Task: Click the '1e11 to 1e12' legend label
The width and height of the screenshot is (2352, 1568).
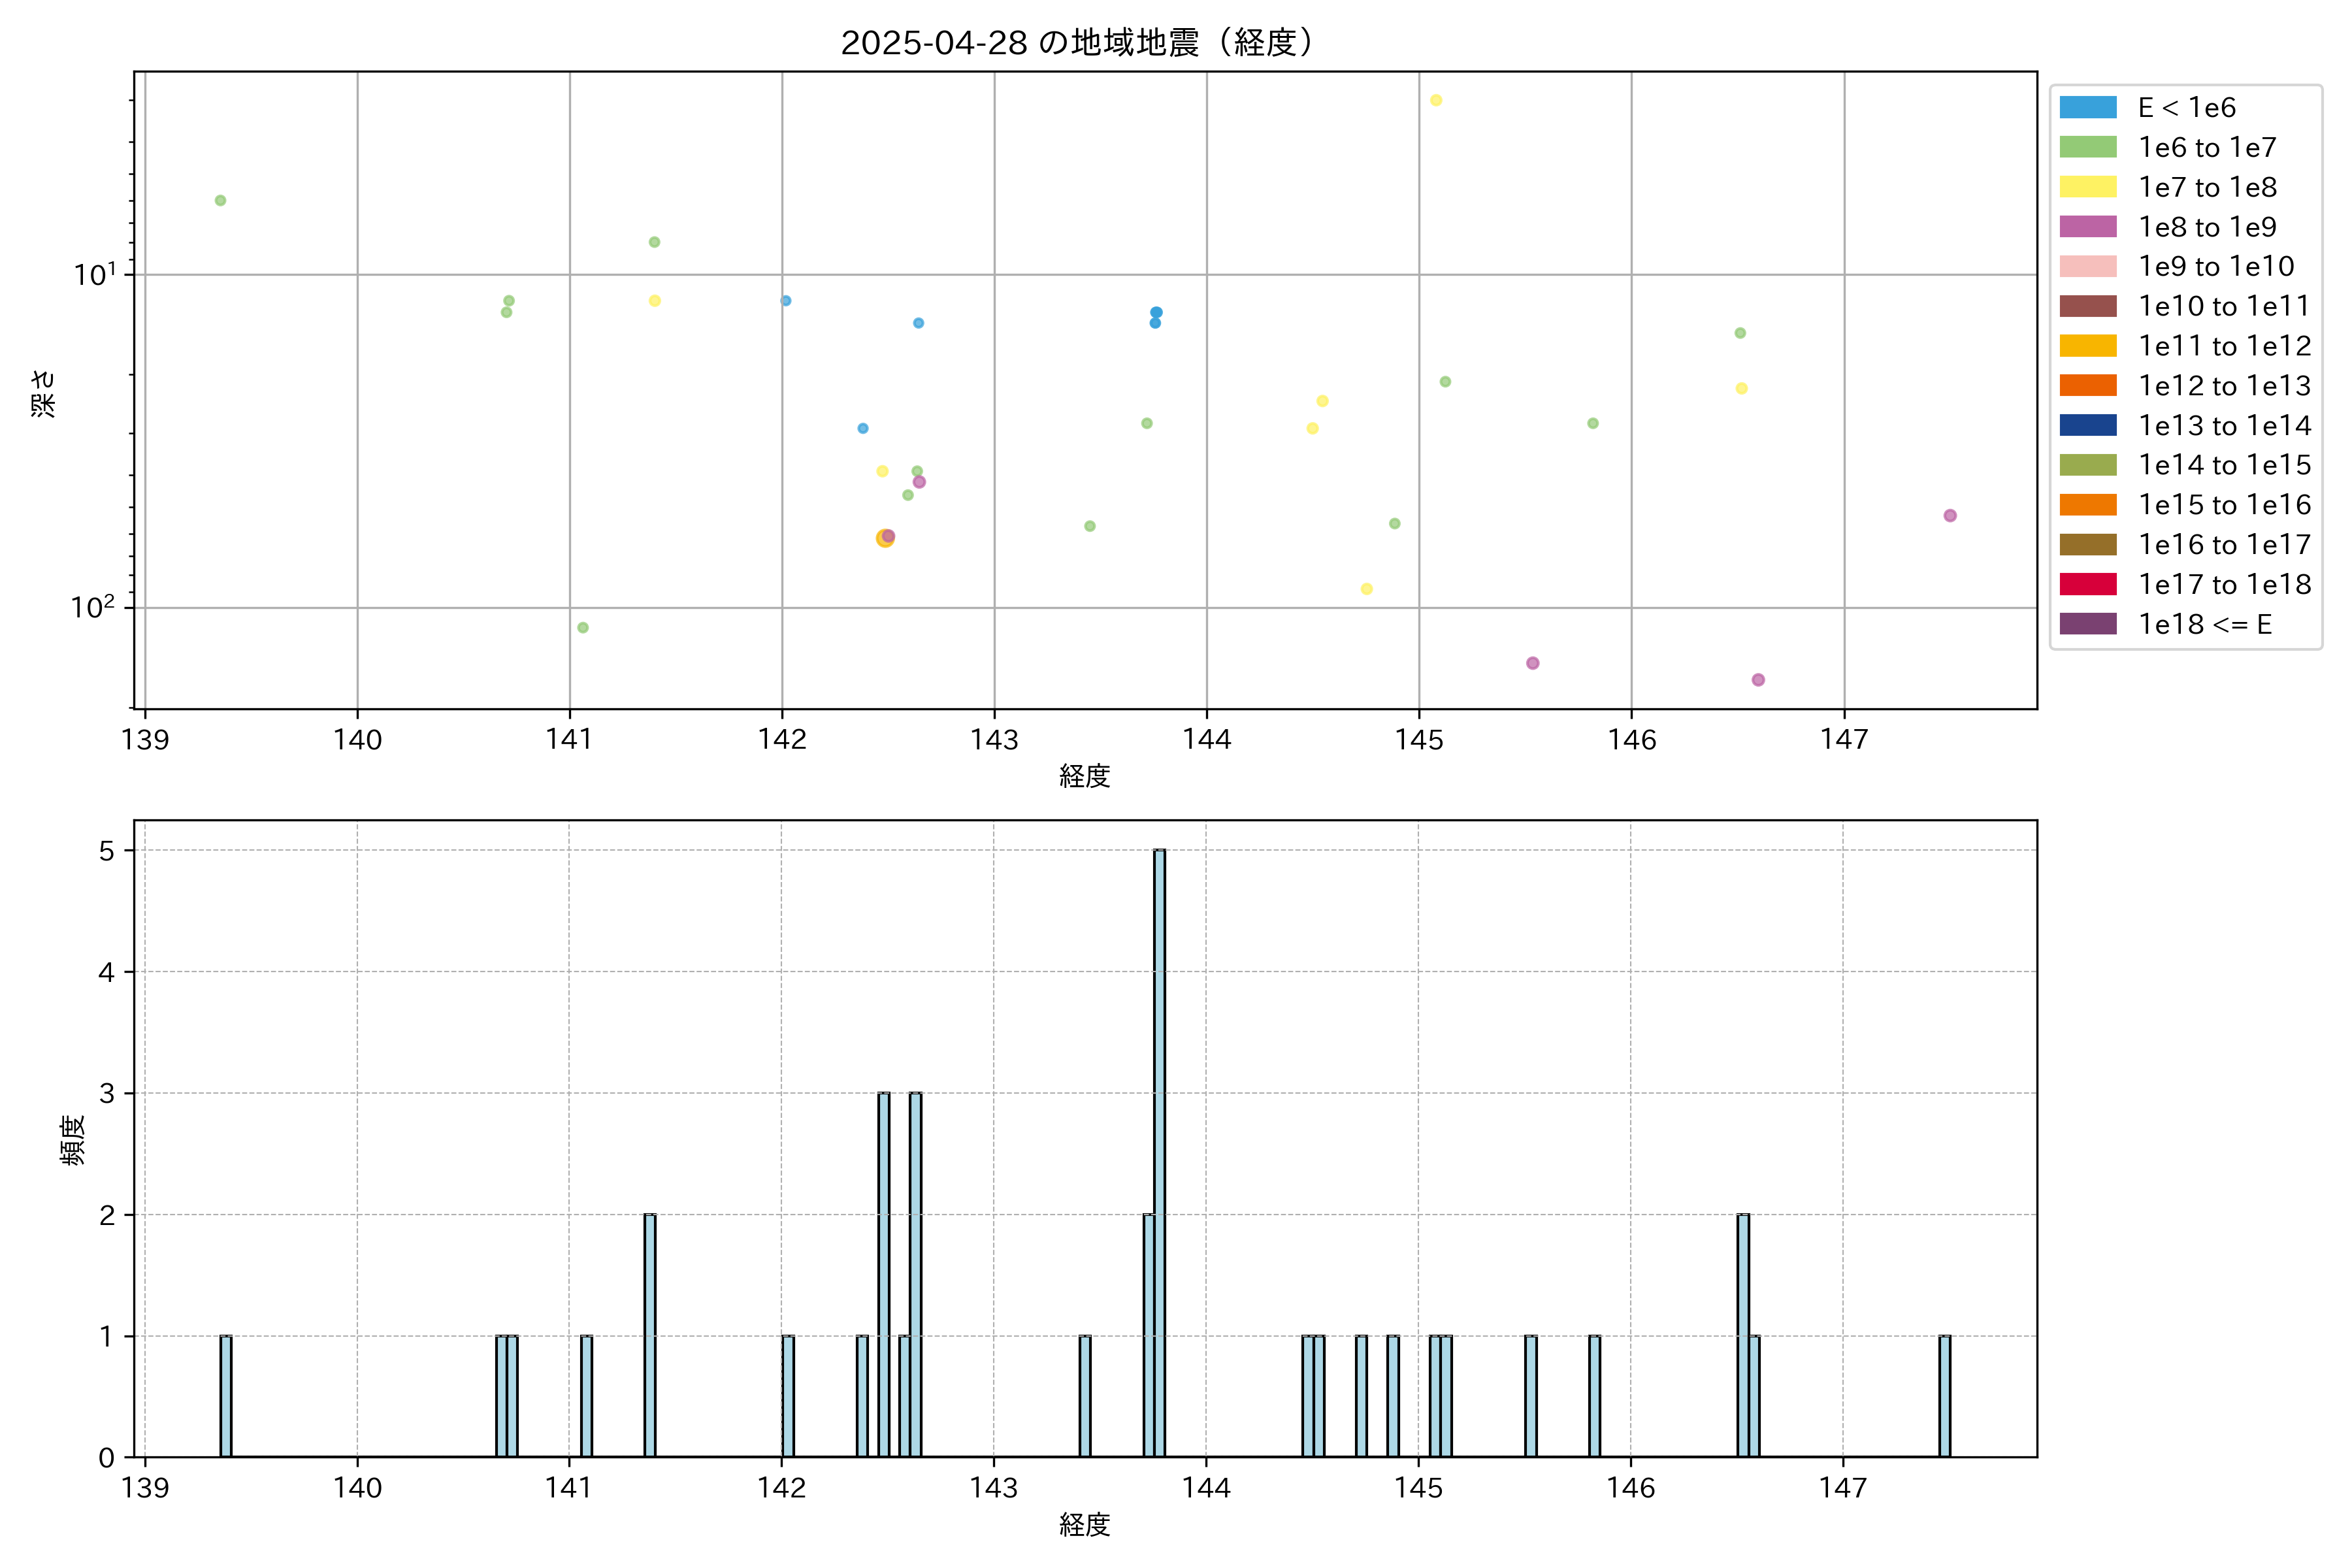Action: 2224,346
